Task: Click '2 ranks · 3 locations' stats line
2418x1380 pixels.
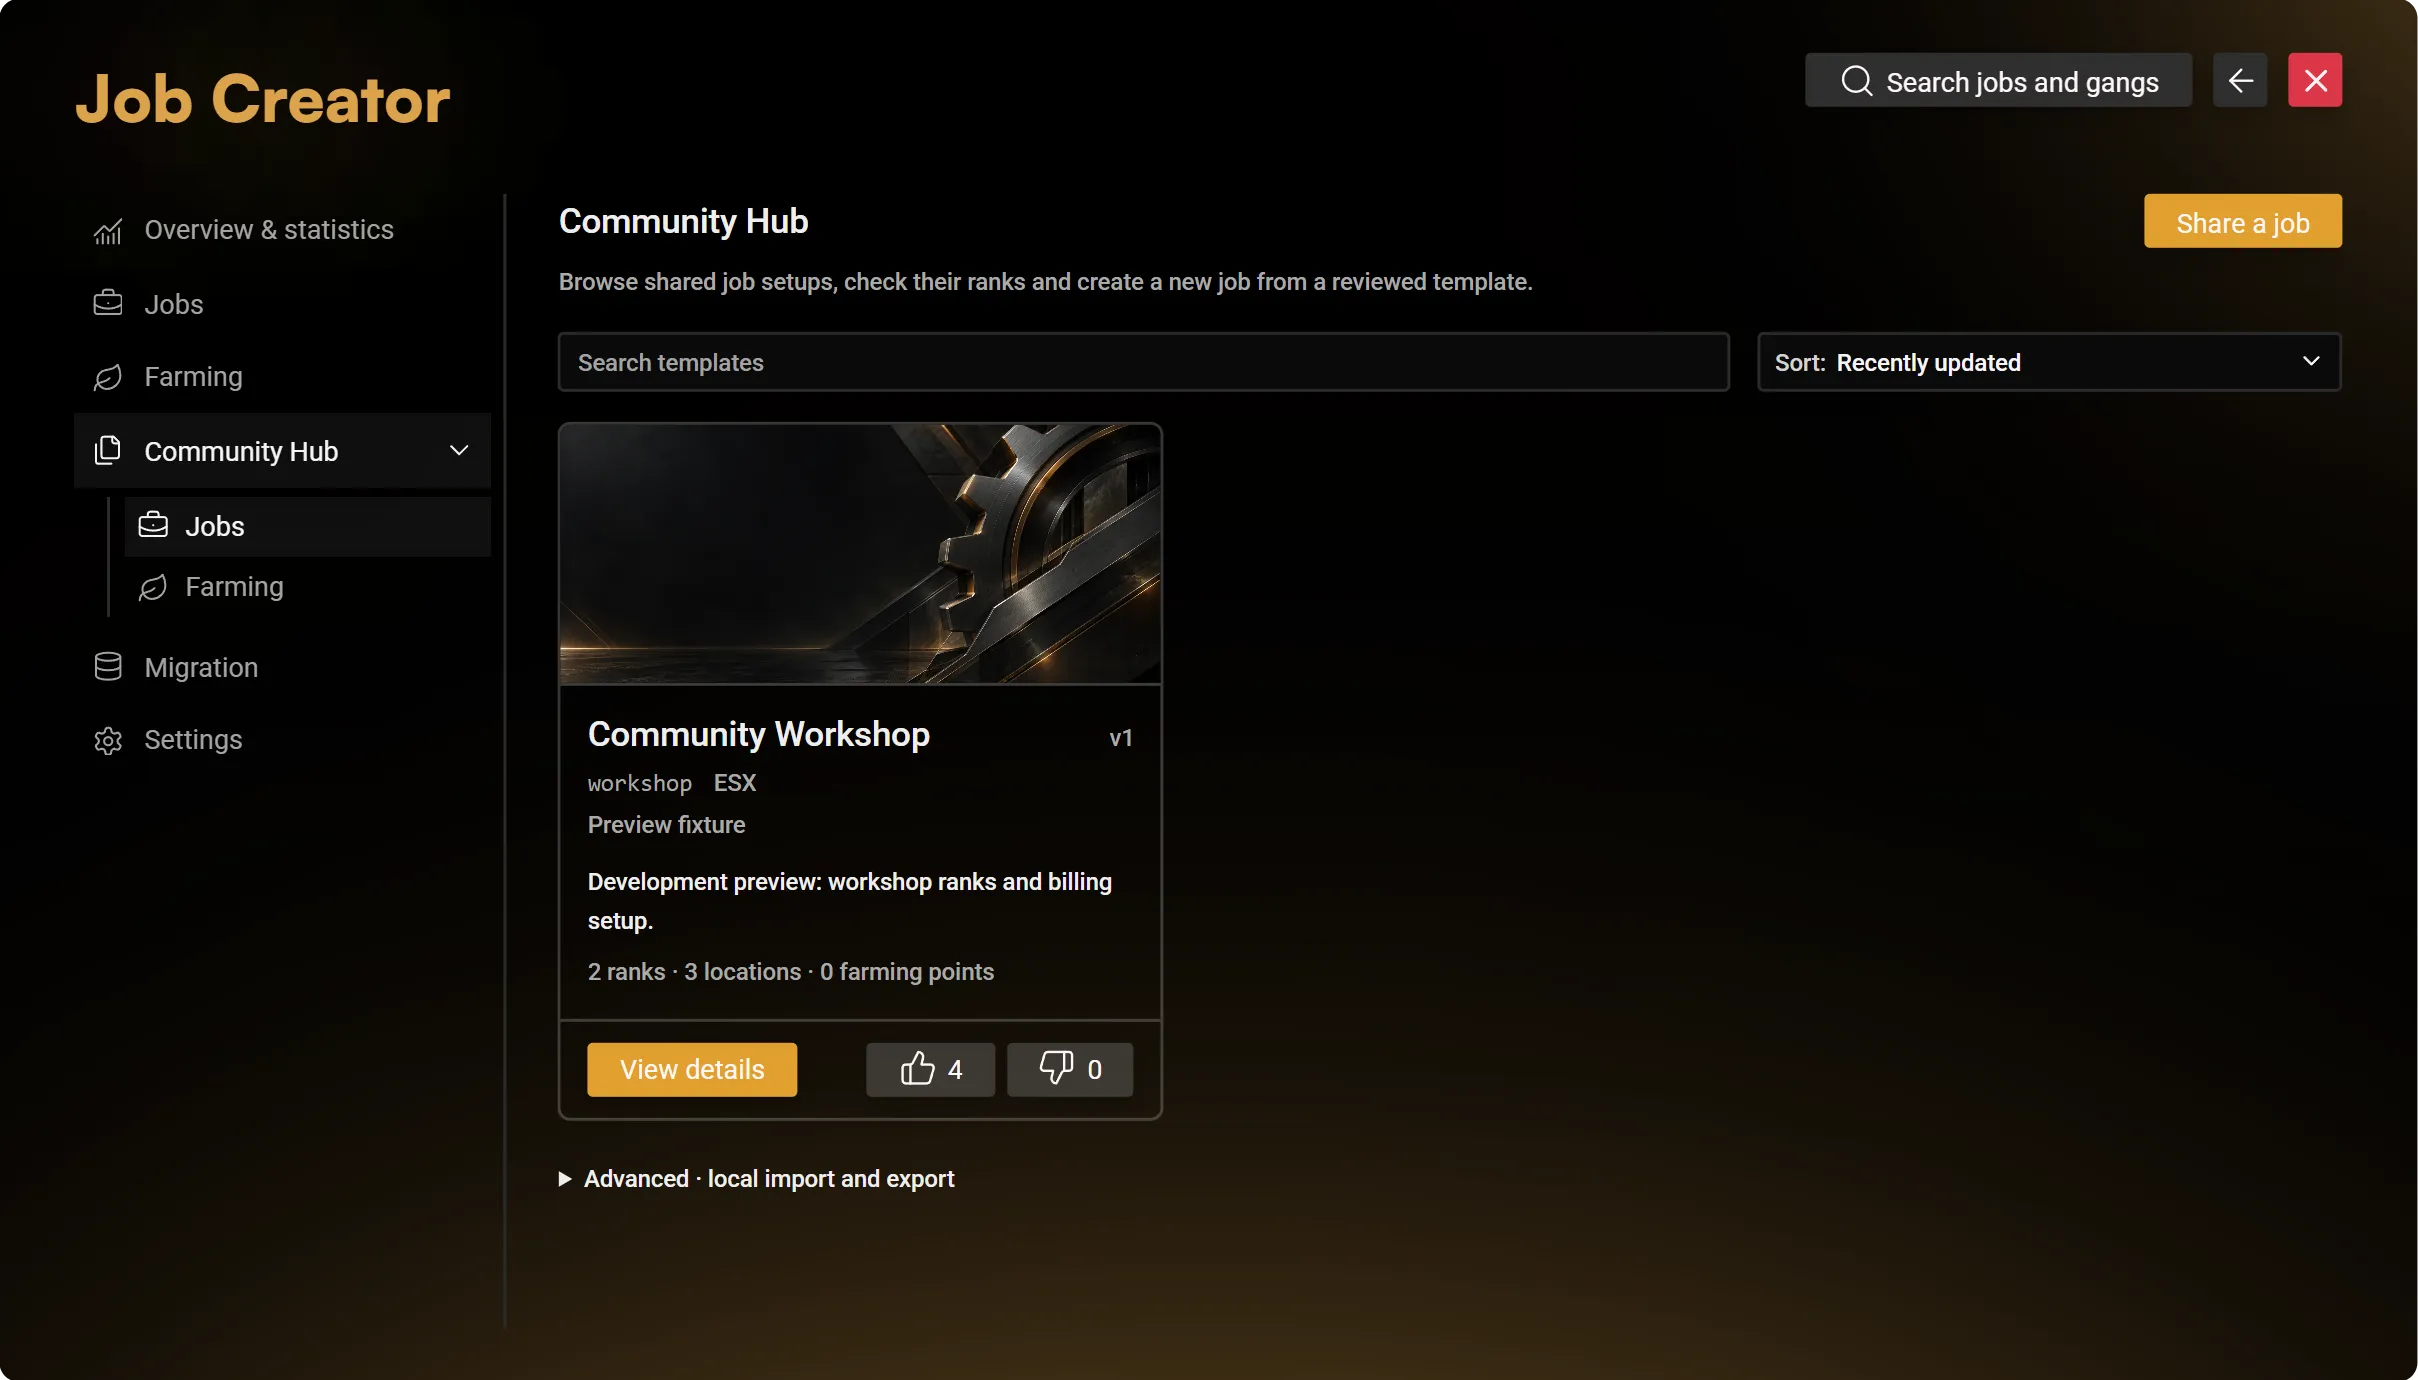Action: pyautogui.click(x=790, y=972)
